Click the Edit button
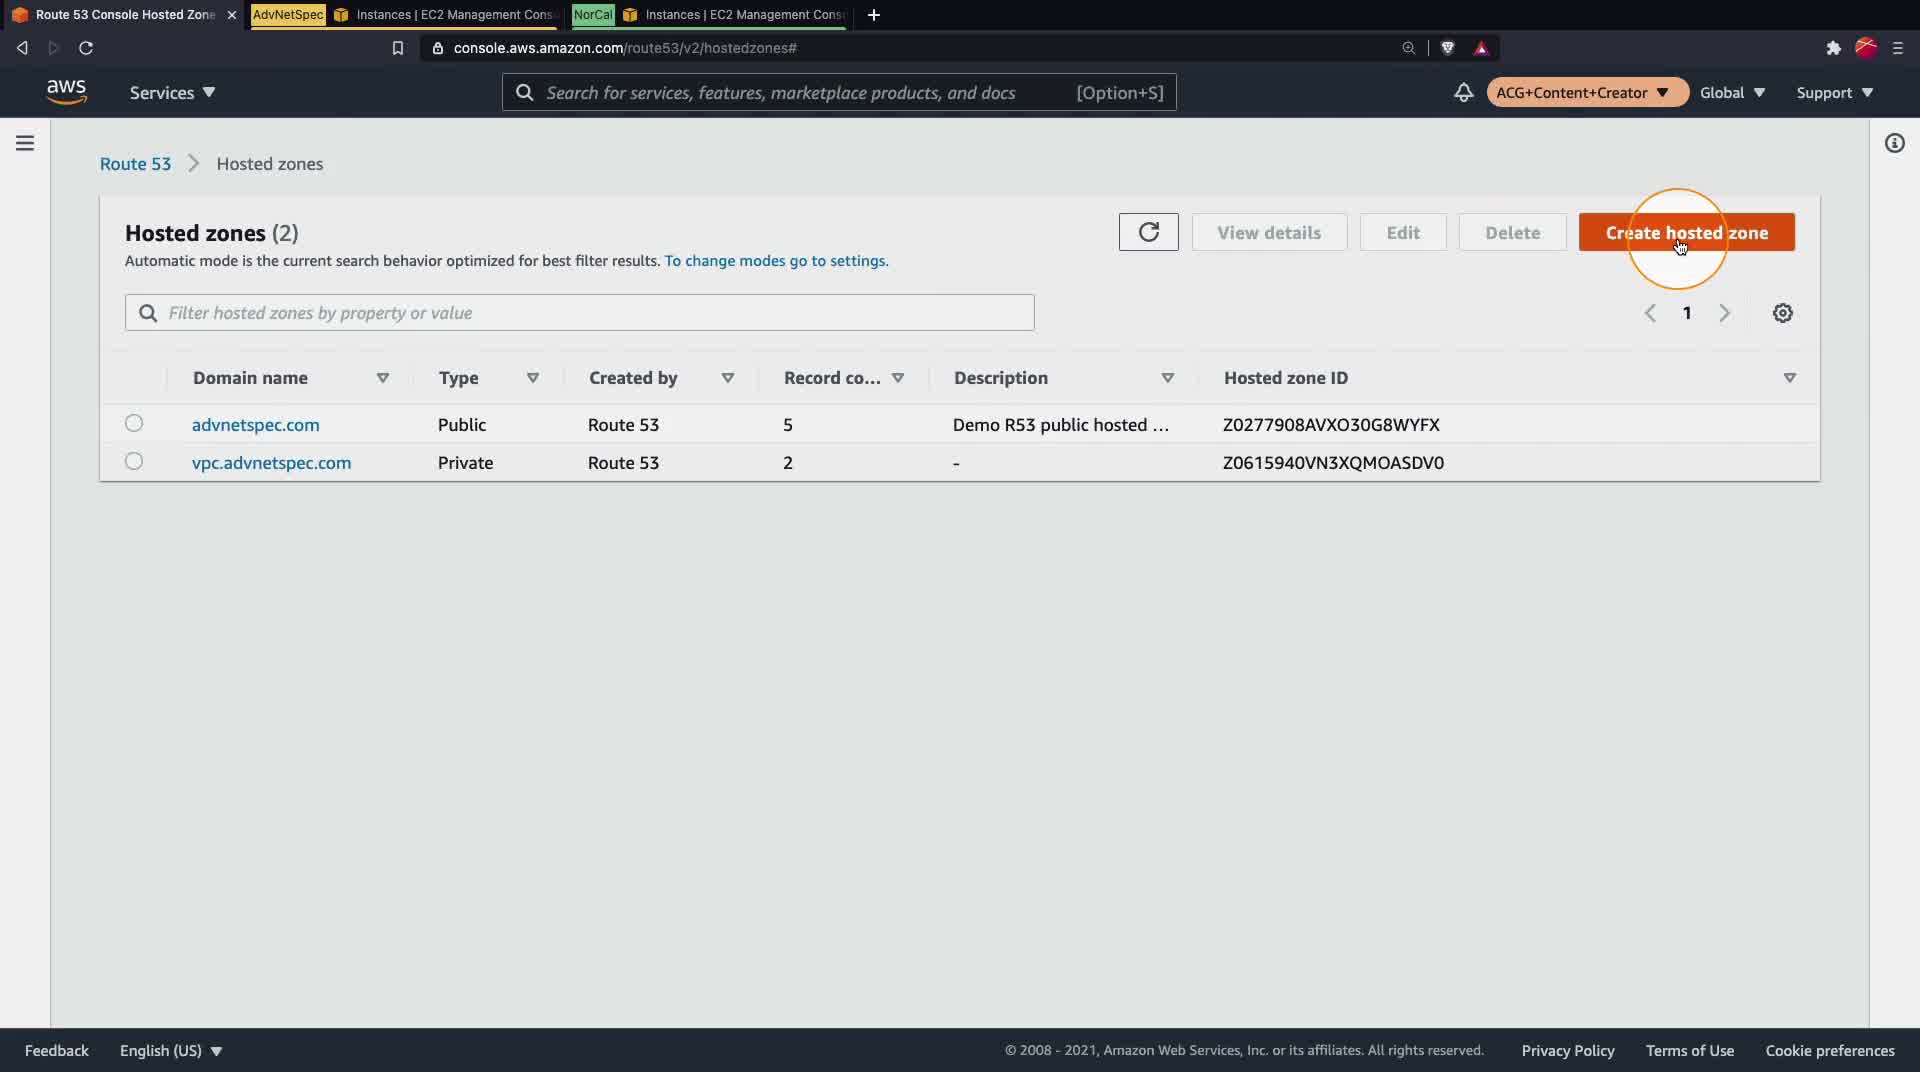 (x=1402, y=232)
